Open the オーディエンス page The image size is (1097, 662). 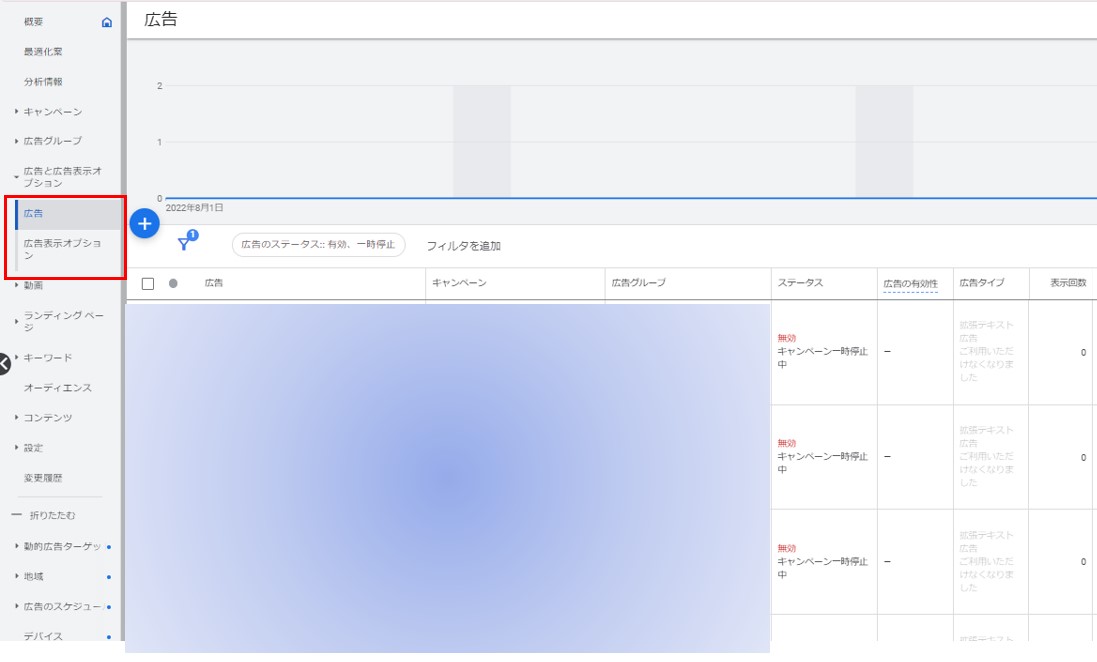point(57,388)
